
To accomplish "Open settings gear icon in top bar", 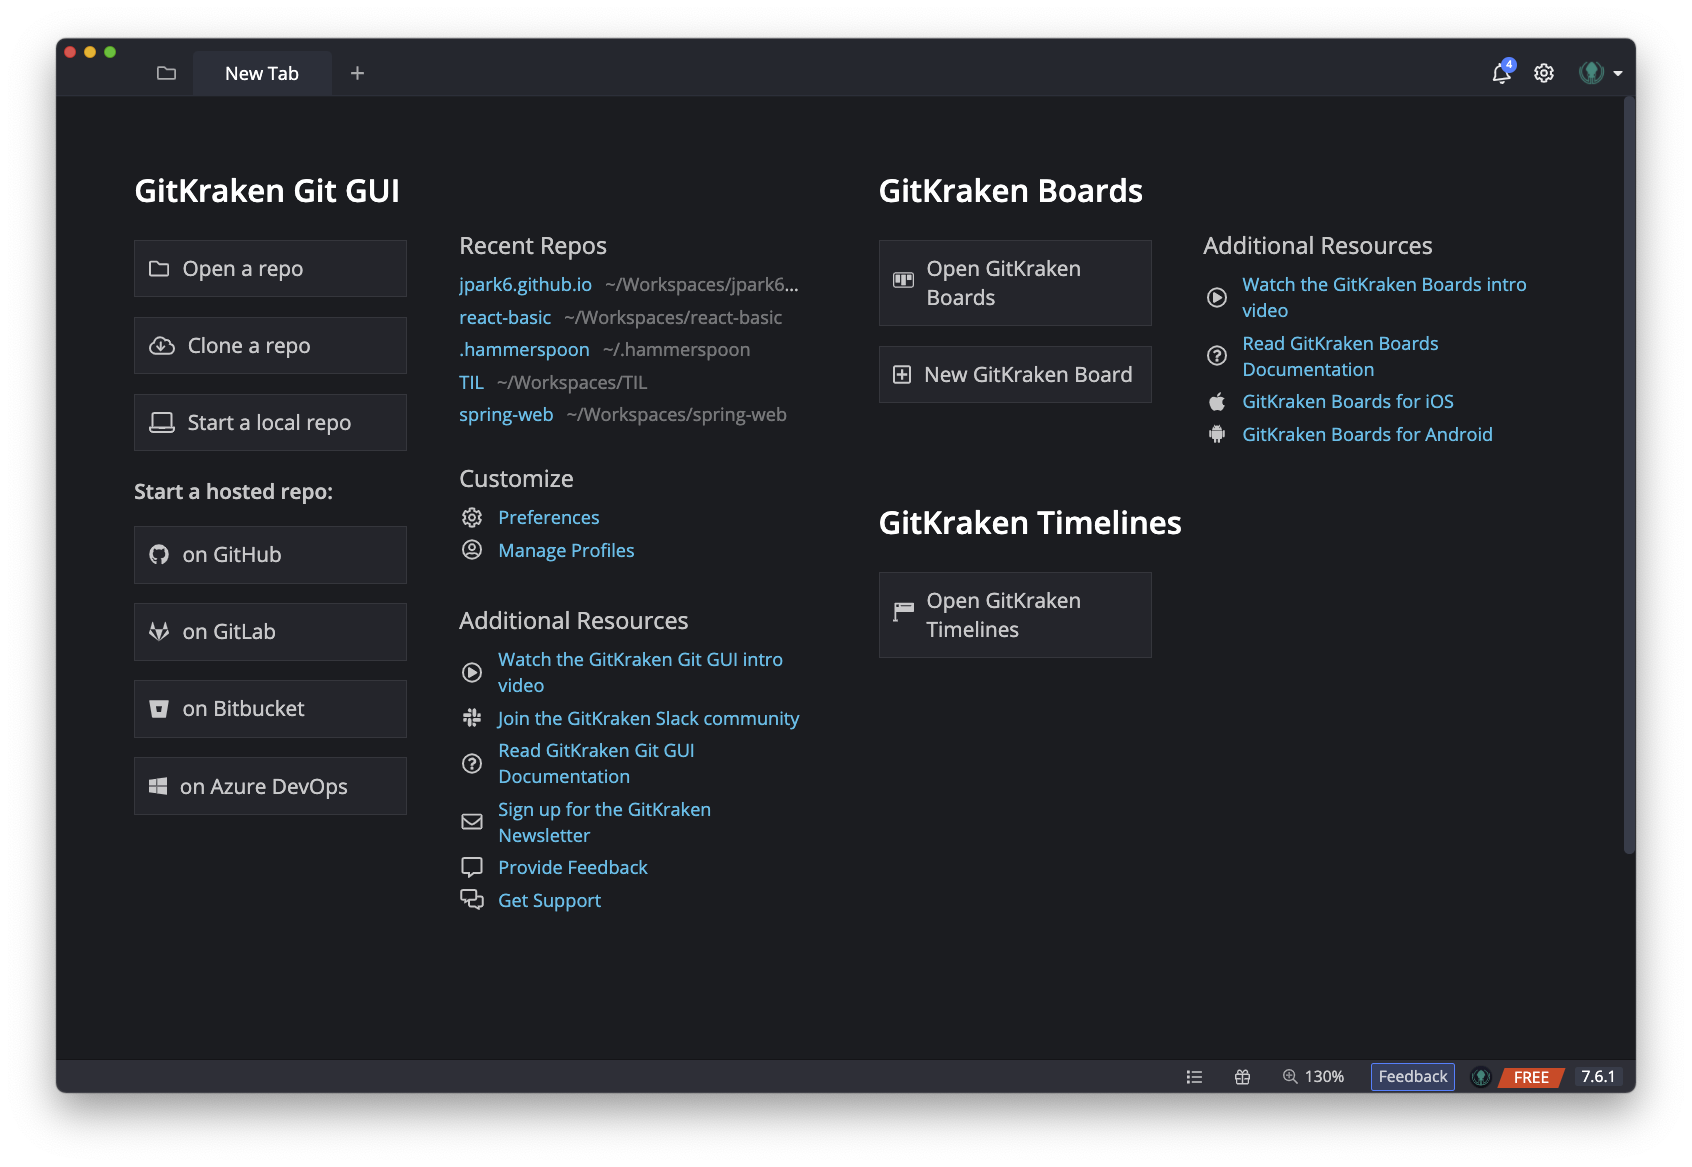I will 1544,73.
